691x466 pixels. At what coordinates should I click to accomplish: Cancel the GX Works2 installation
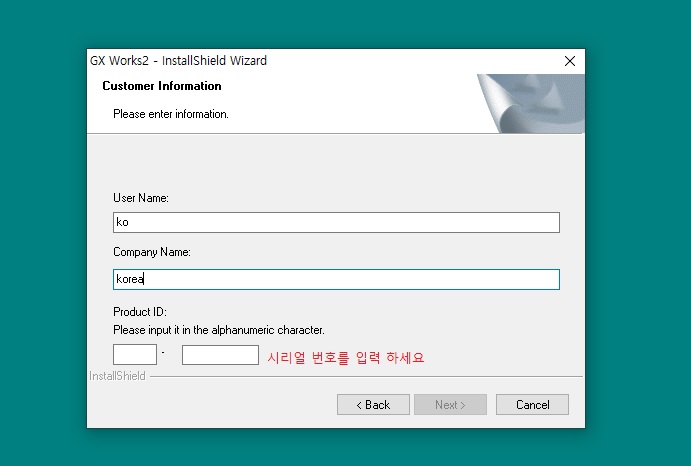pos(532,404)
